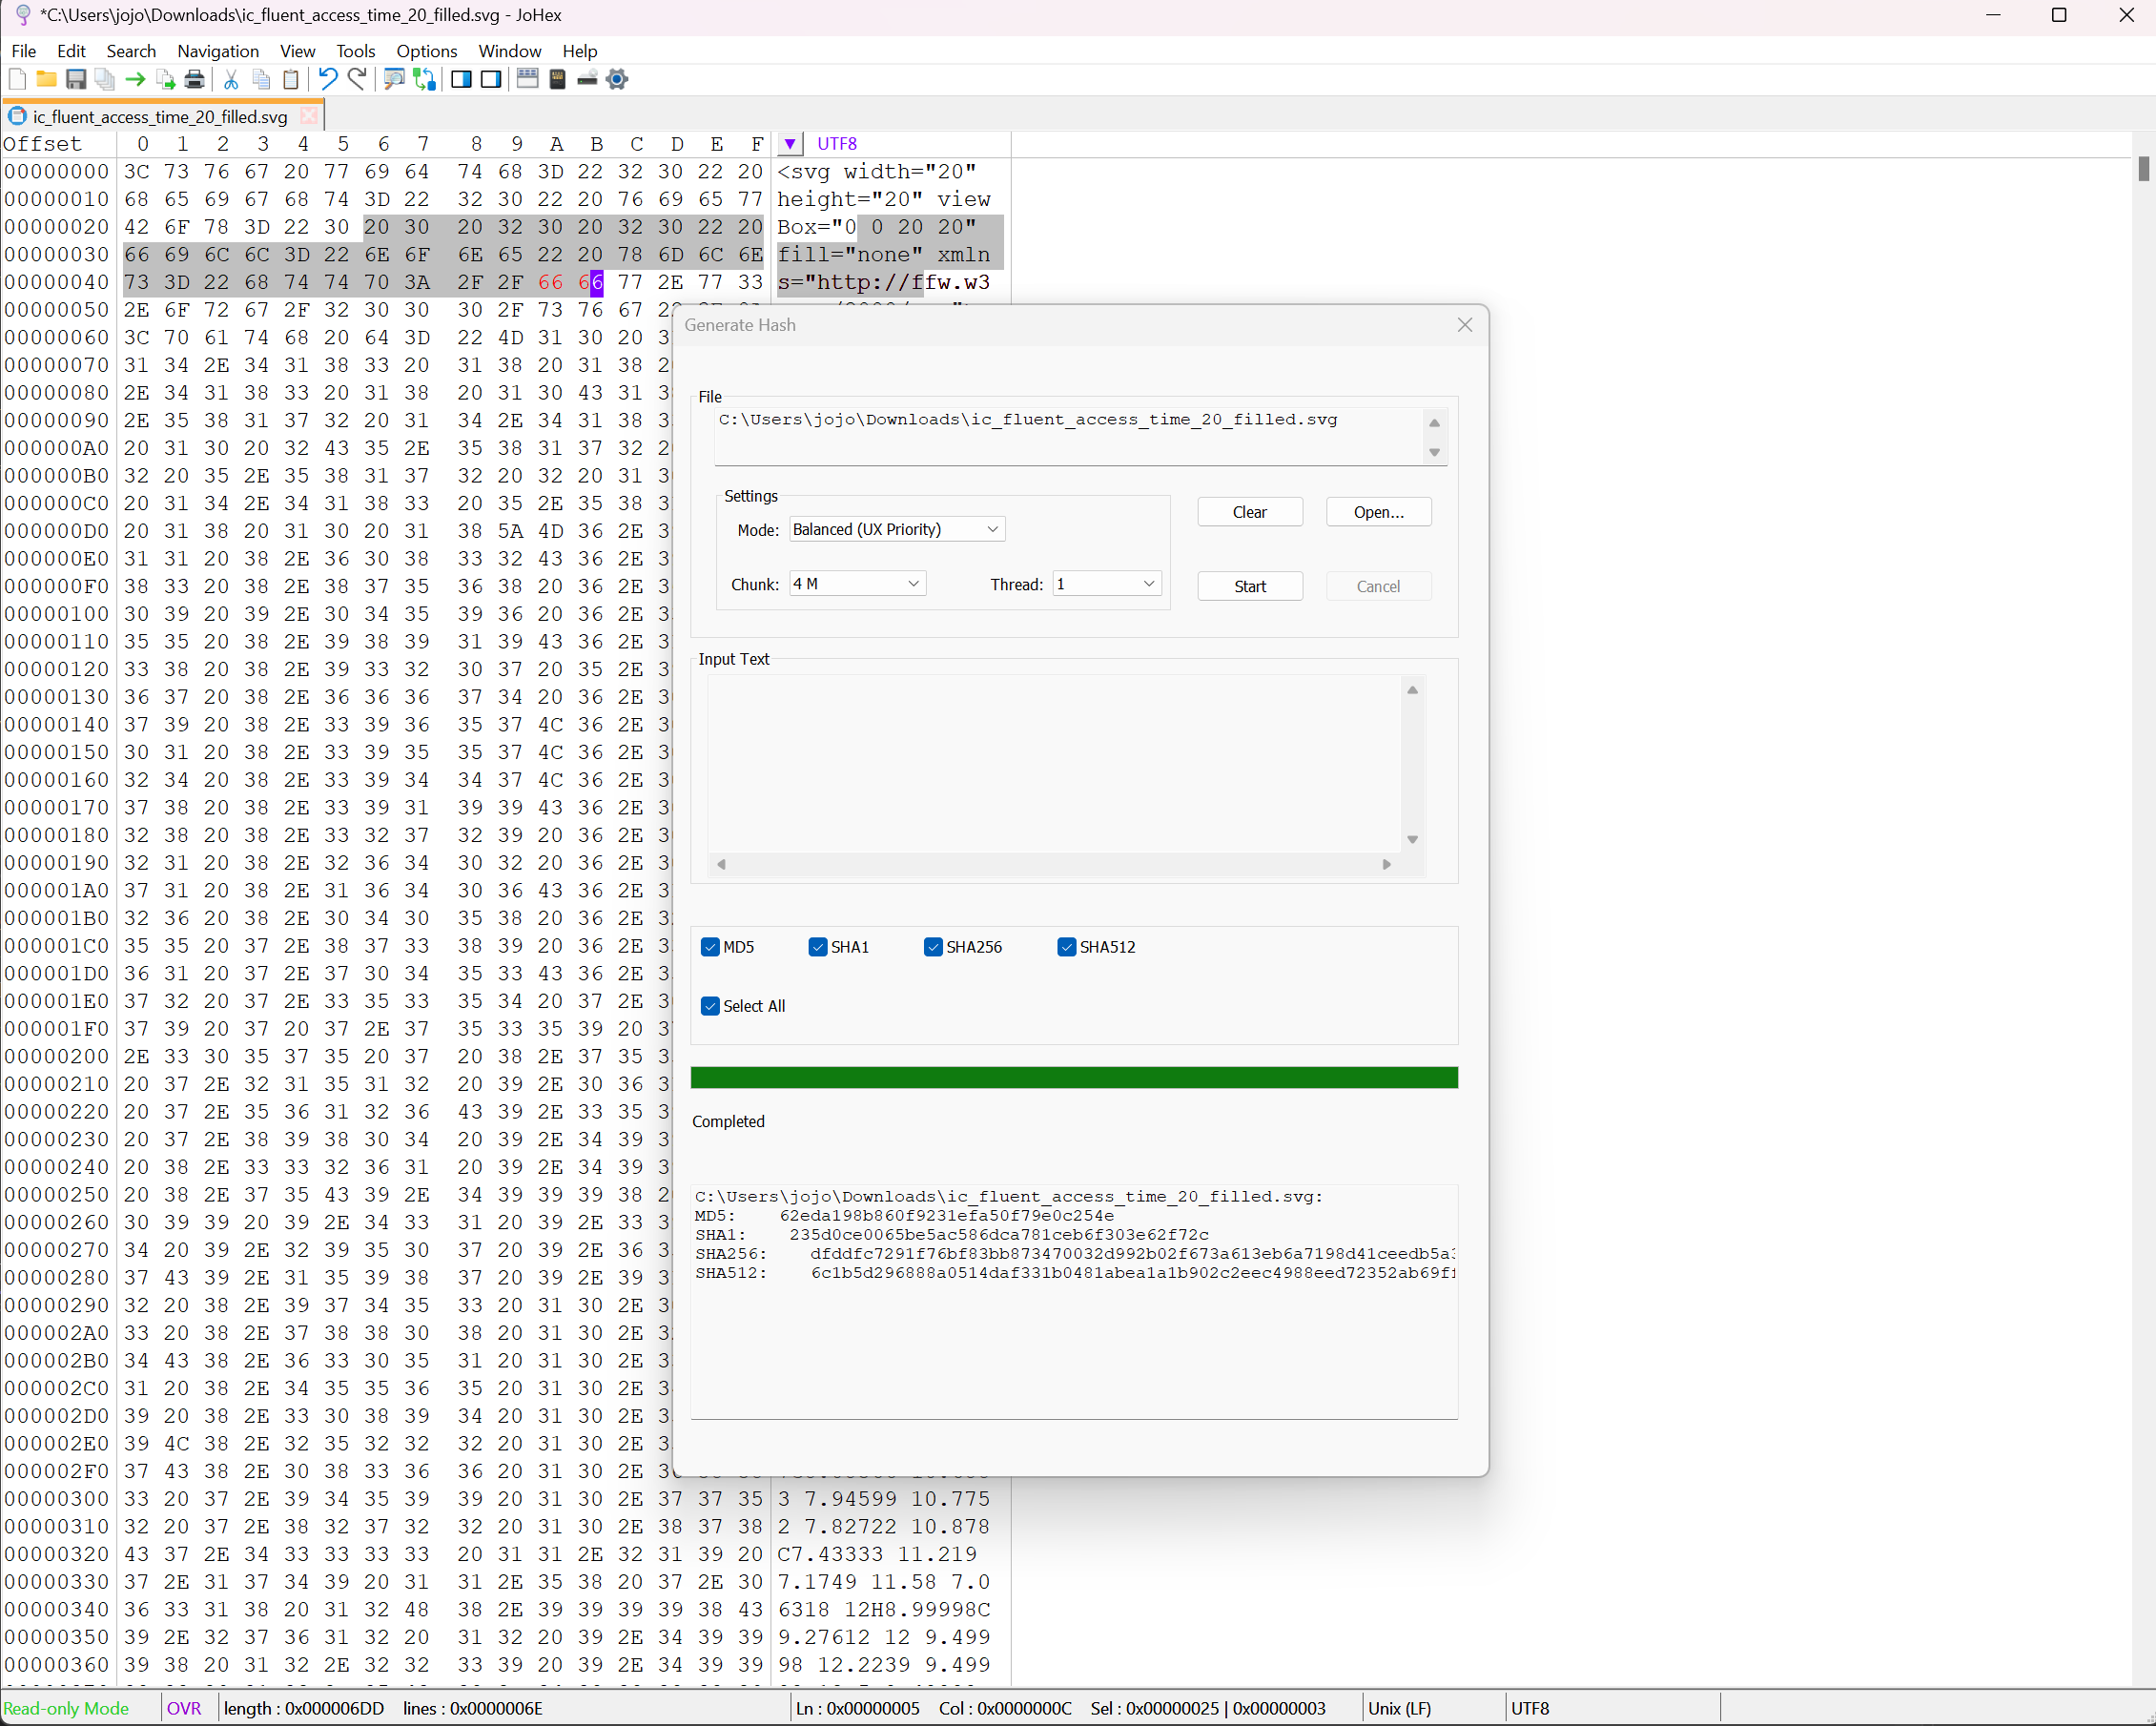2156x1726 pixels.
Task: Expand the Chunk size dropdown
Action: pyautogui.click(x=857, y=584)
